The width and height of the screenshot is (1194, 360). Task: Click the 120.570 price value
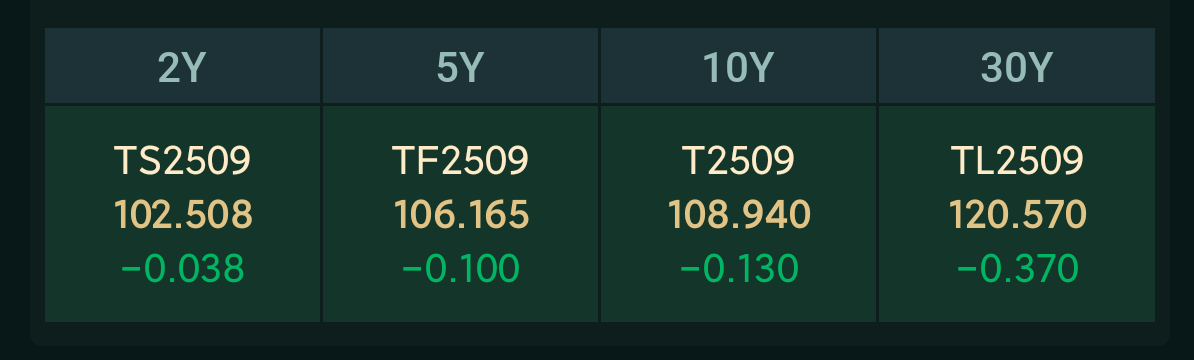(x=1017, y=215)
